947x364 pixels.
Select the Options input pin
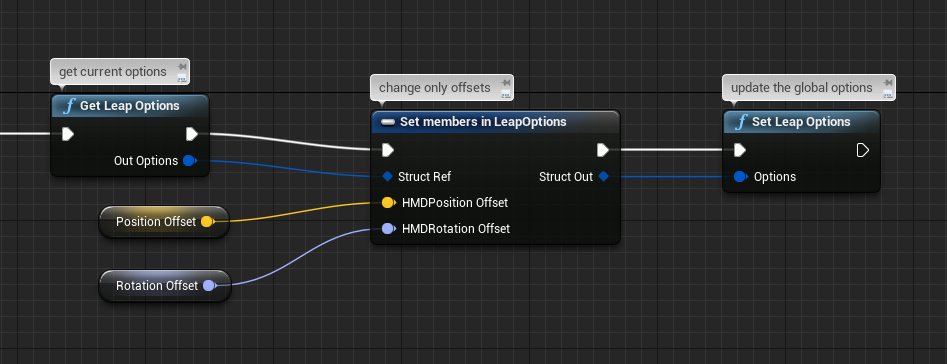741,177
